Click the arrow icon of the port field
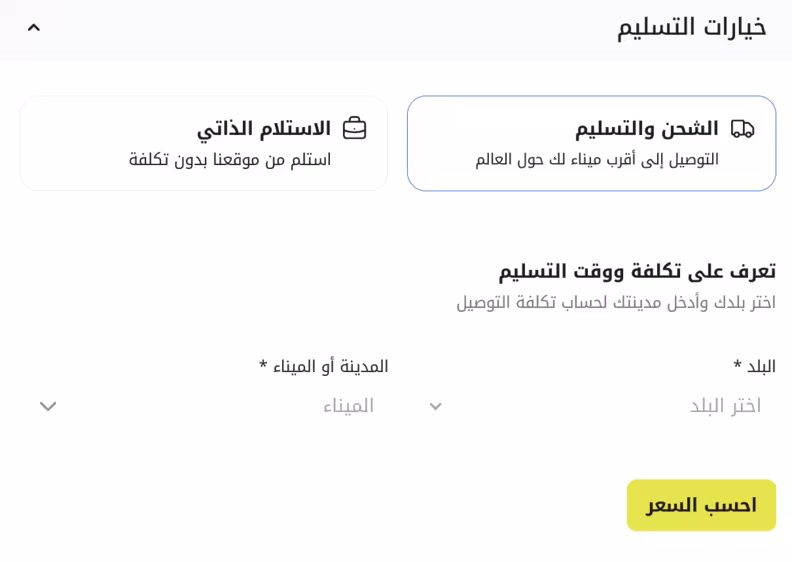Image resolution: width=792 pixels, height=562 pixels. click(48, 407)
